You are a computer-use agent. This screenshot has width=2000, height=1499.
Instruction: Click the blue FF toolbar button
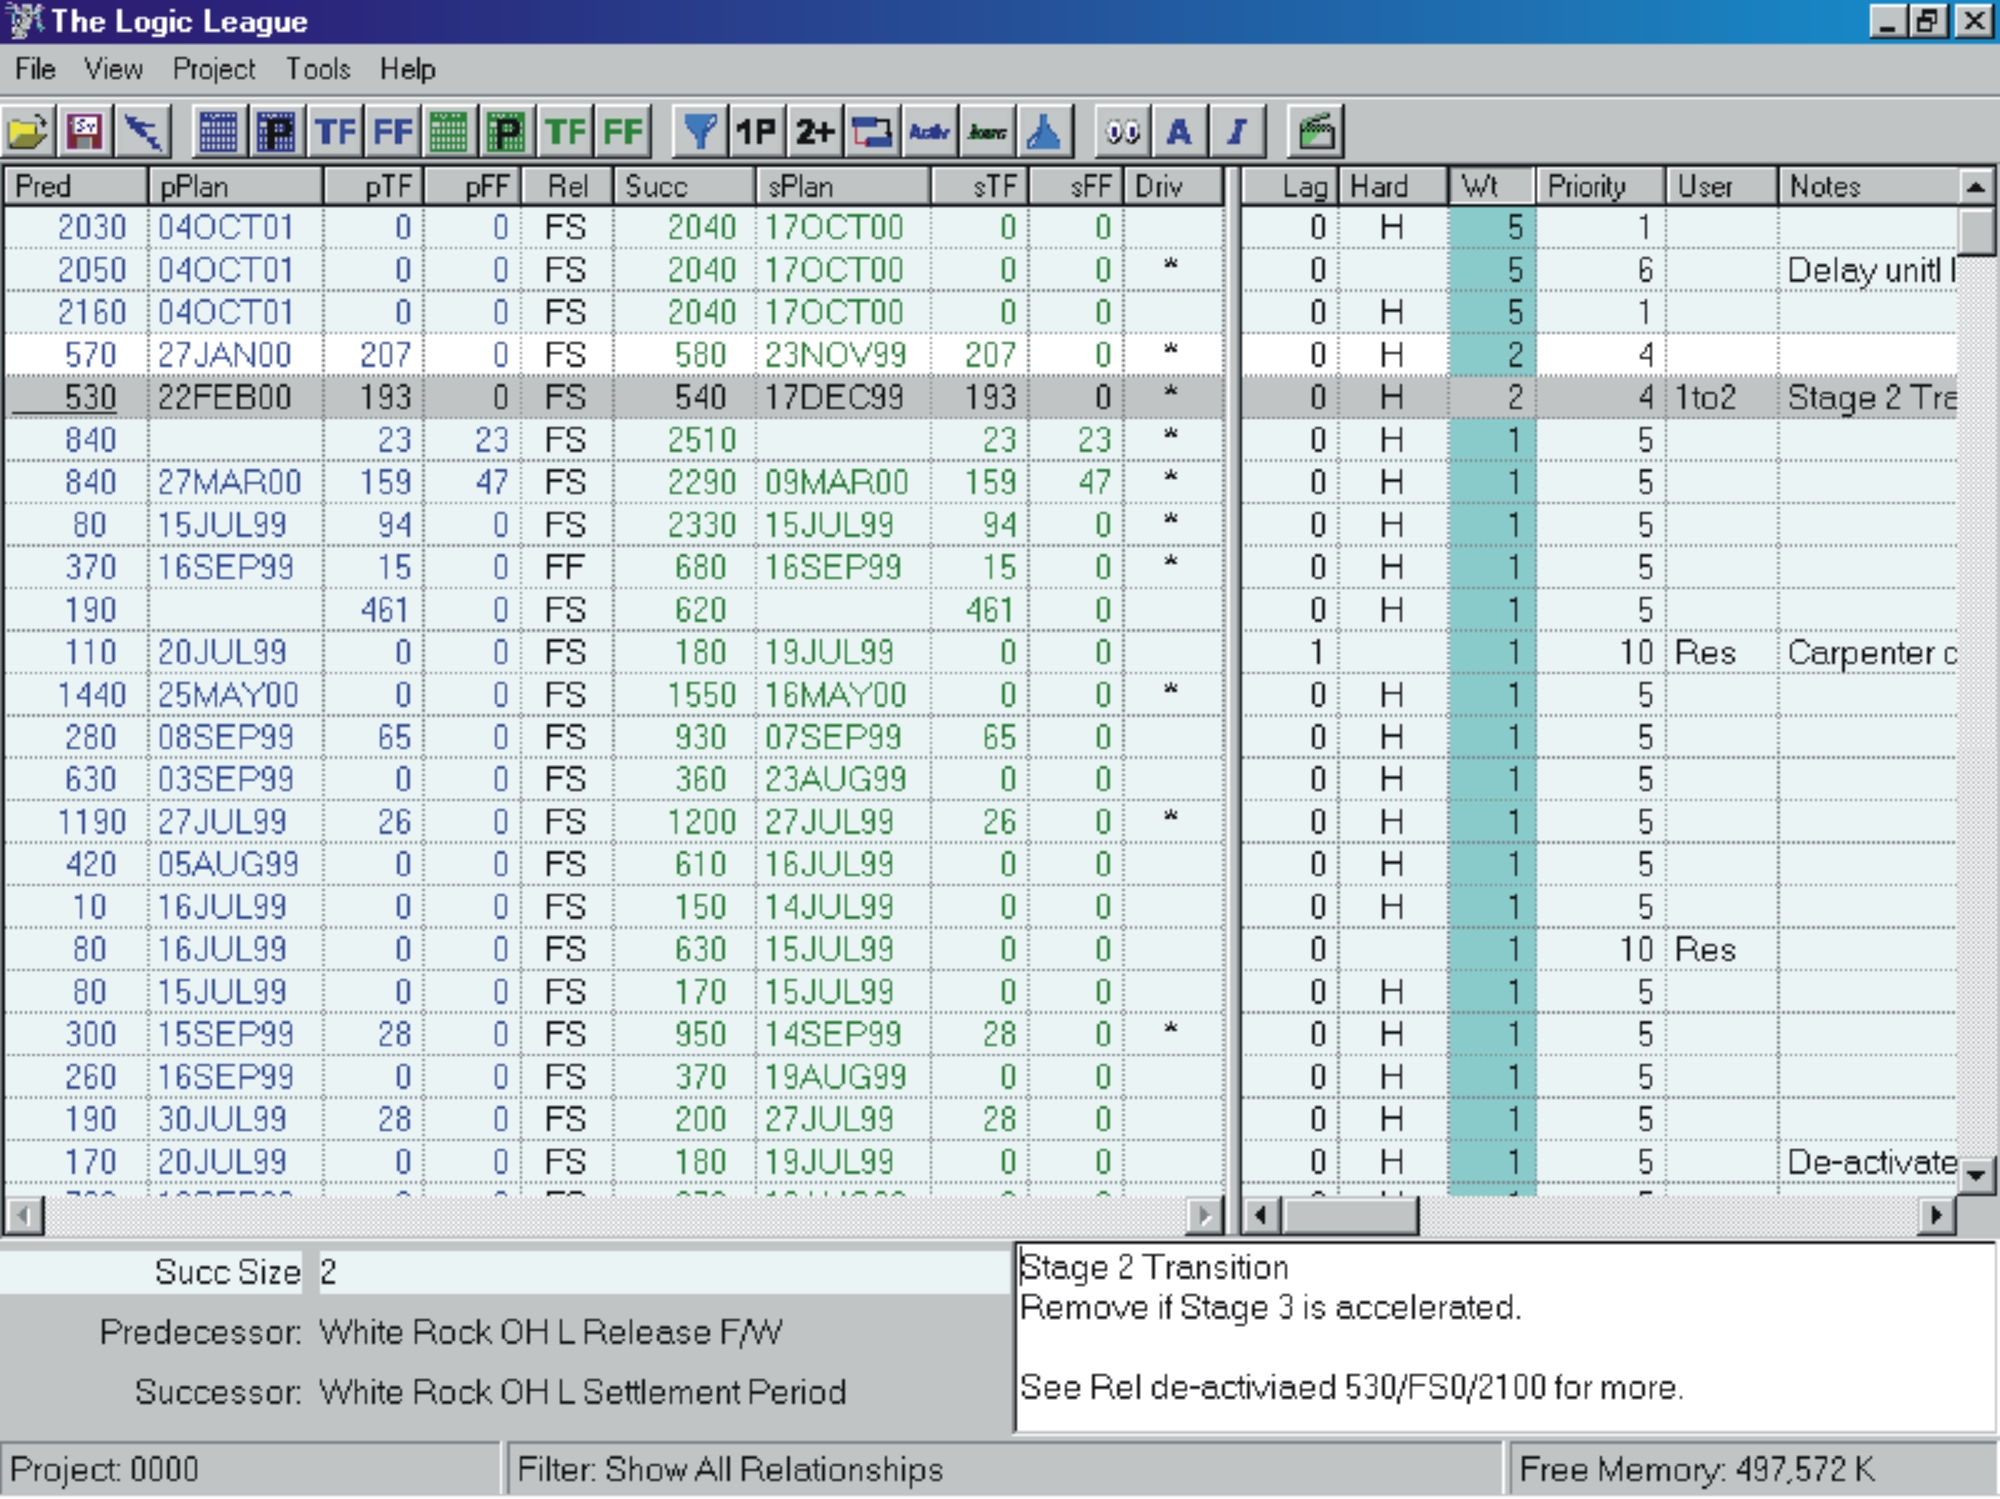(x=392, y=131)
